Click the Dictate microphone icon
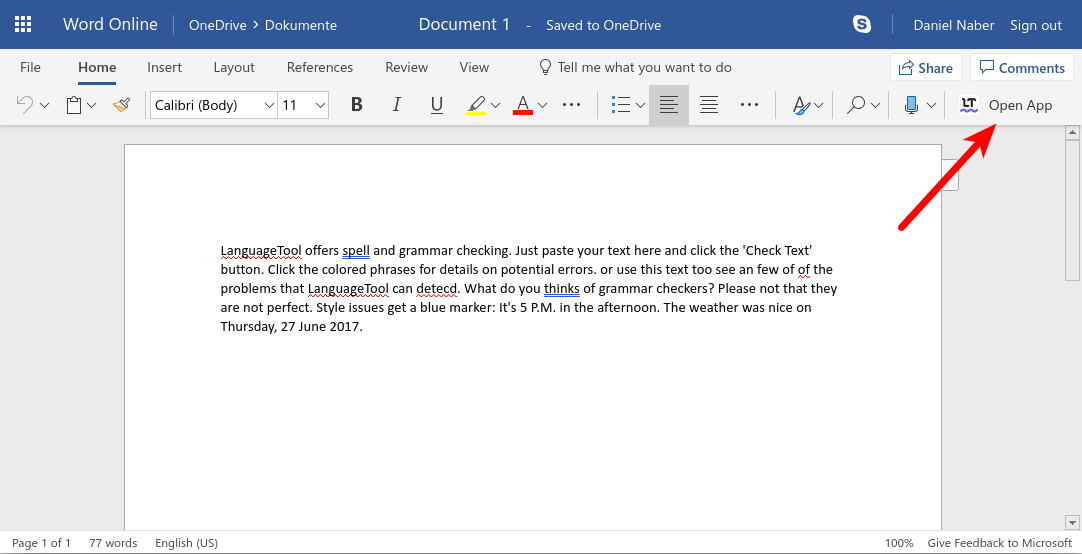The height and width of the screenshot is (554, 1082). (x=912, y=105)
